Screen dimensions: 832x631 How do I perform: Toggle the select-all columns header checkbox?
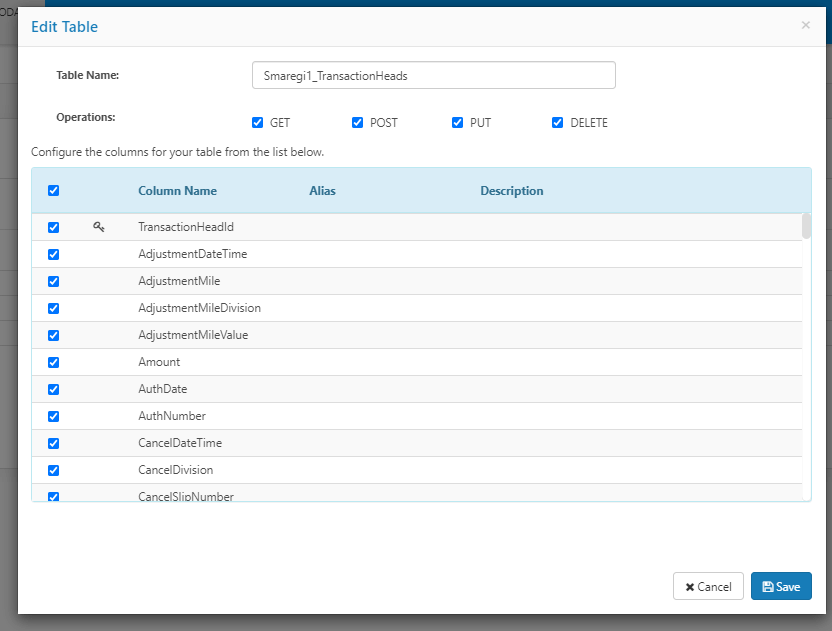54,191
